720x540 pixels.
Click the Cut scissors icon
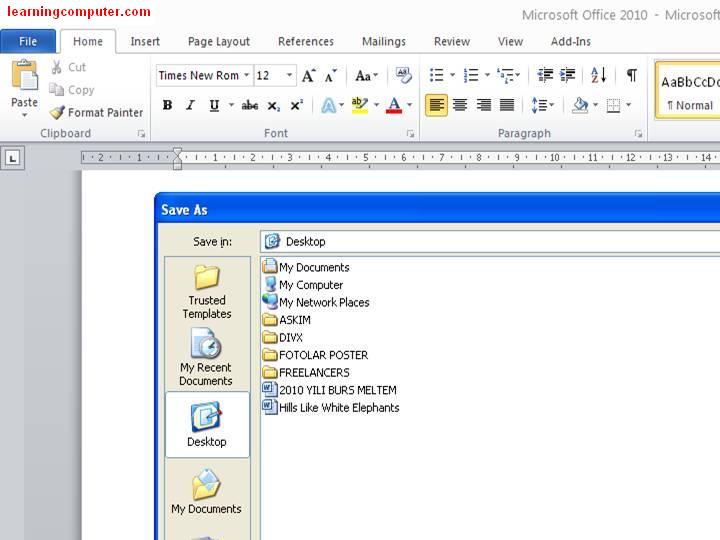pyautogui.click(x=57, y=68)
